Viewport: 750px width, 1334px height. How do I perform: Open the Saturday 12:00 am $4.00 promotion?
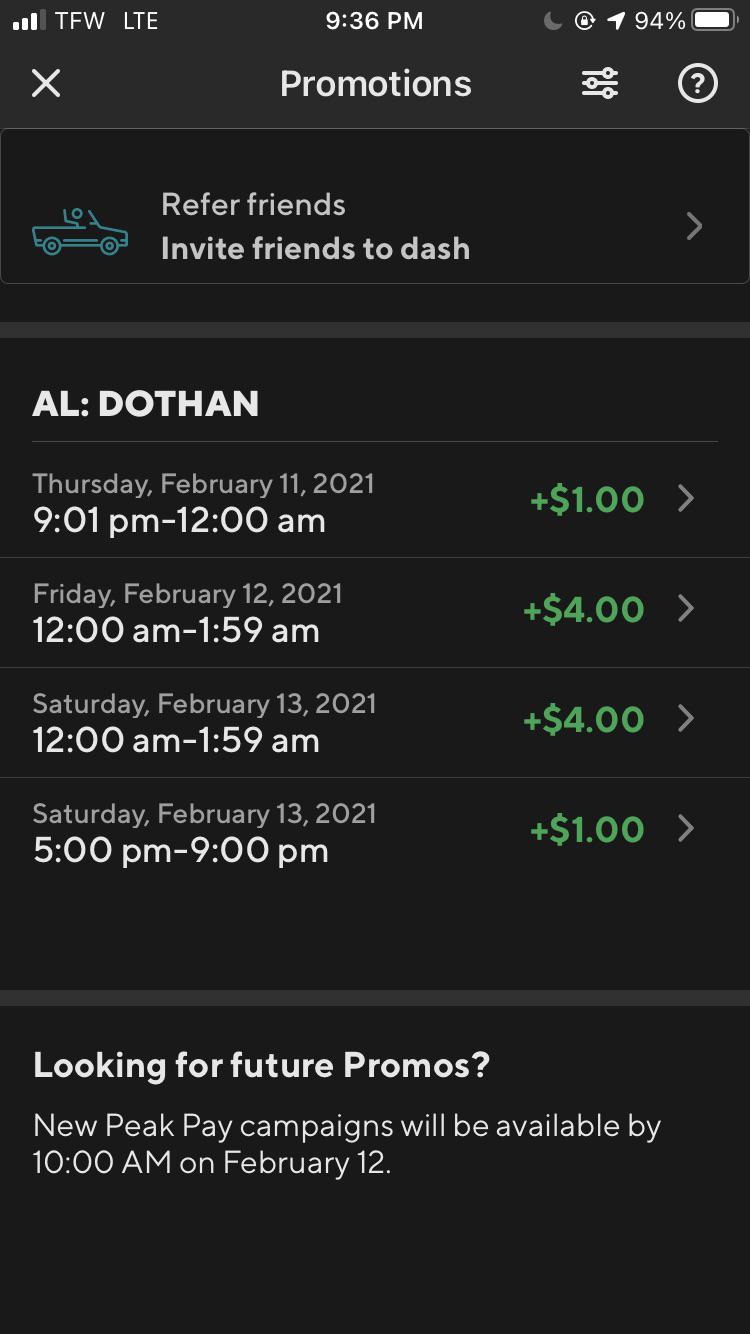coord(375,720)
